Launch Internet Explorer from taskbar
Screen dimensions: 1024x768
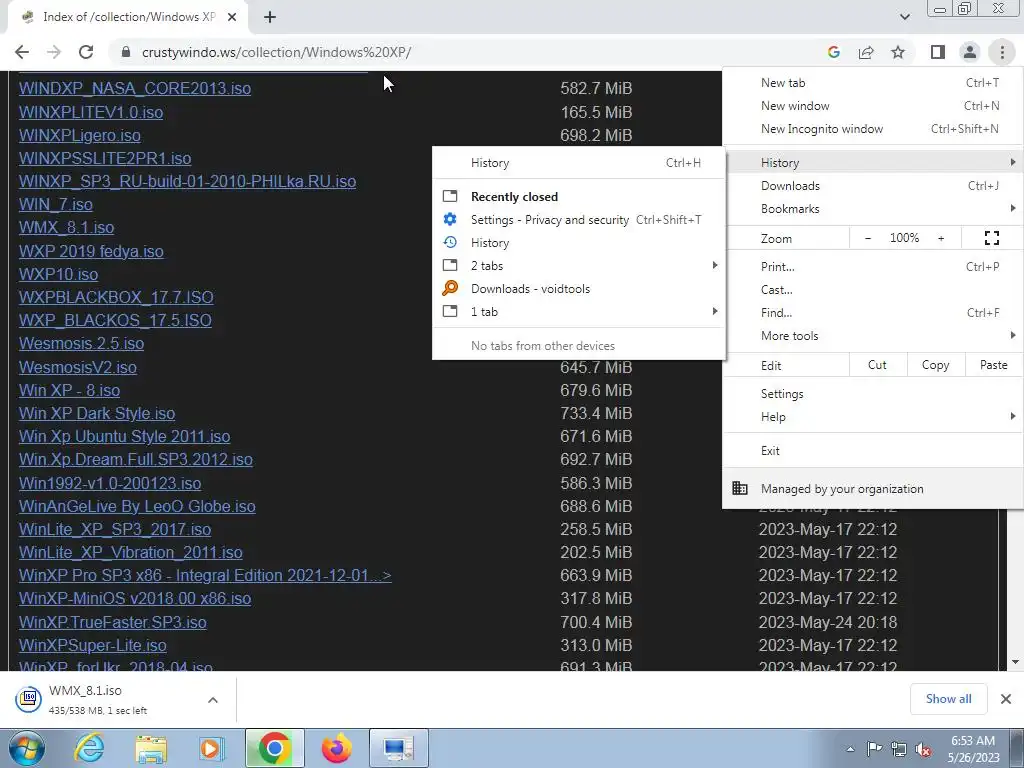pos(89,748)
